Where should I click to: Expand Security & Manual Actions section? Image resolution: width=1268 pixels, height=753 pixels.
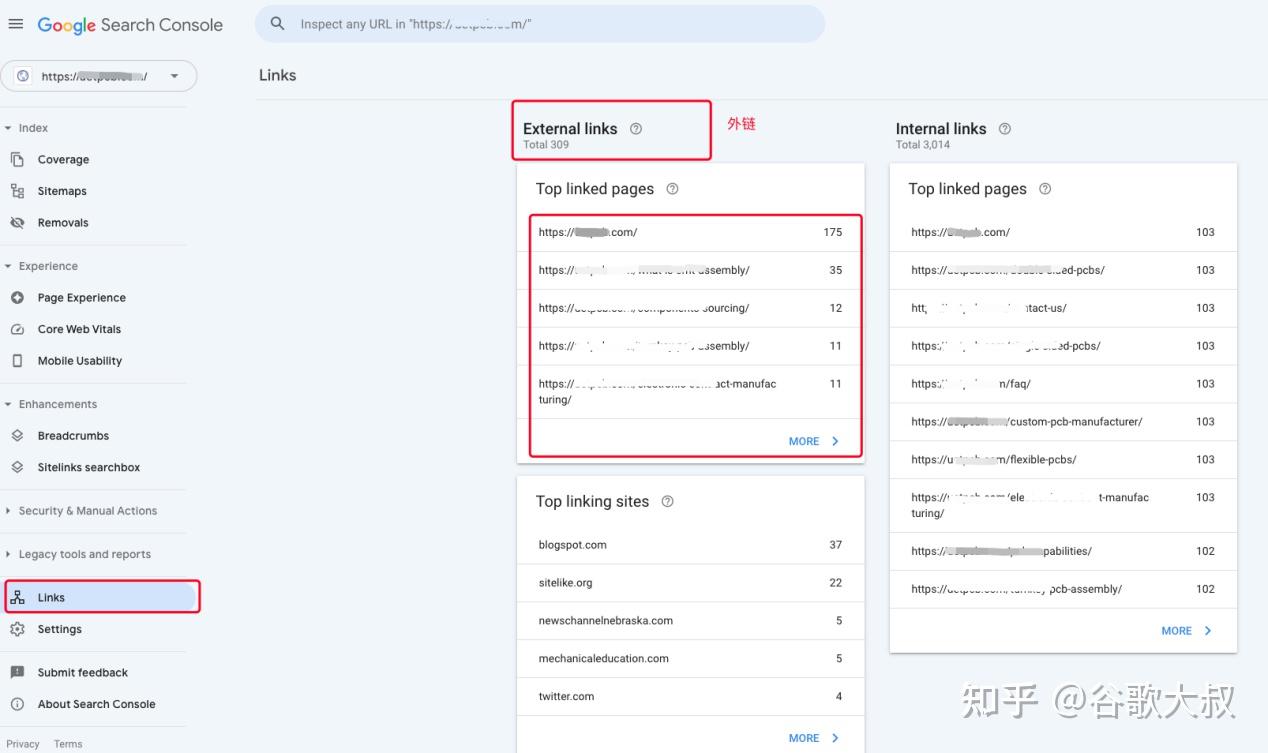coord(9,511)
